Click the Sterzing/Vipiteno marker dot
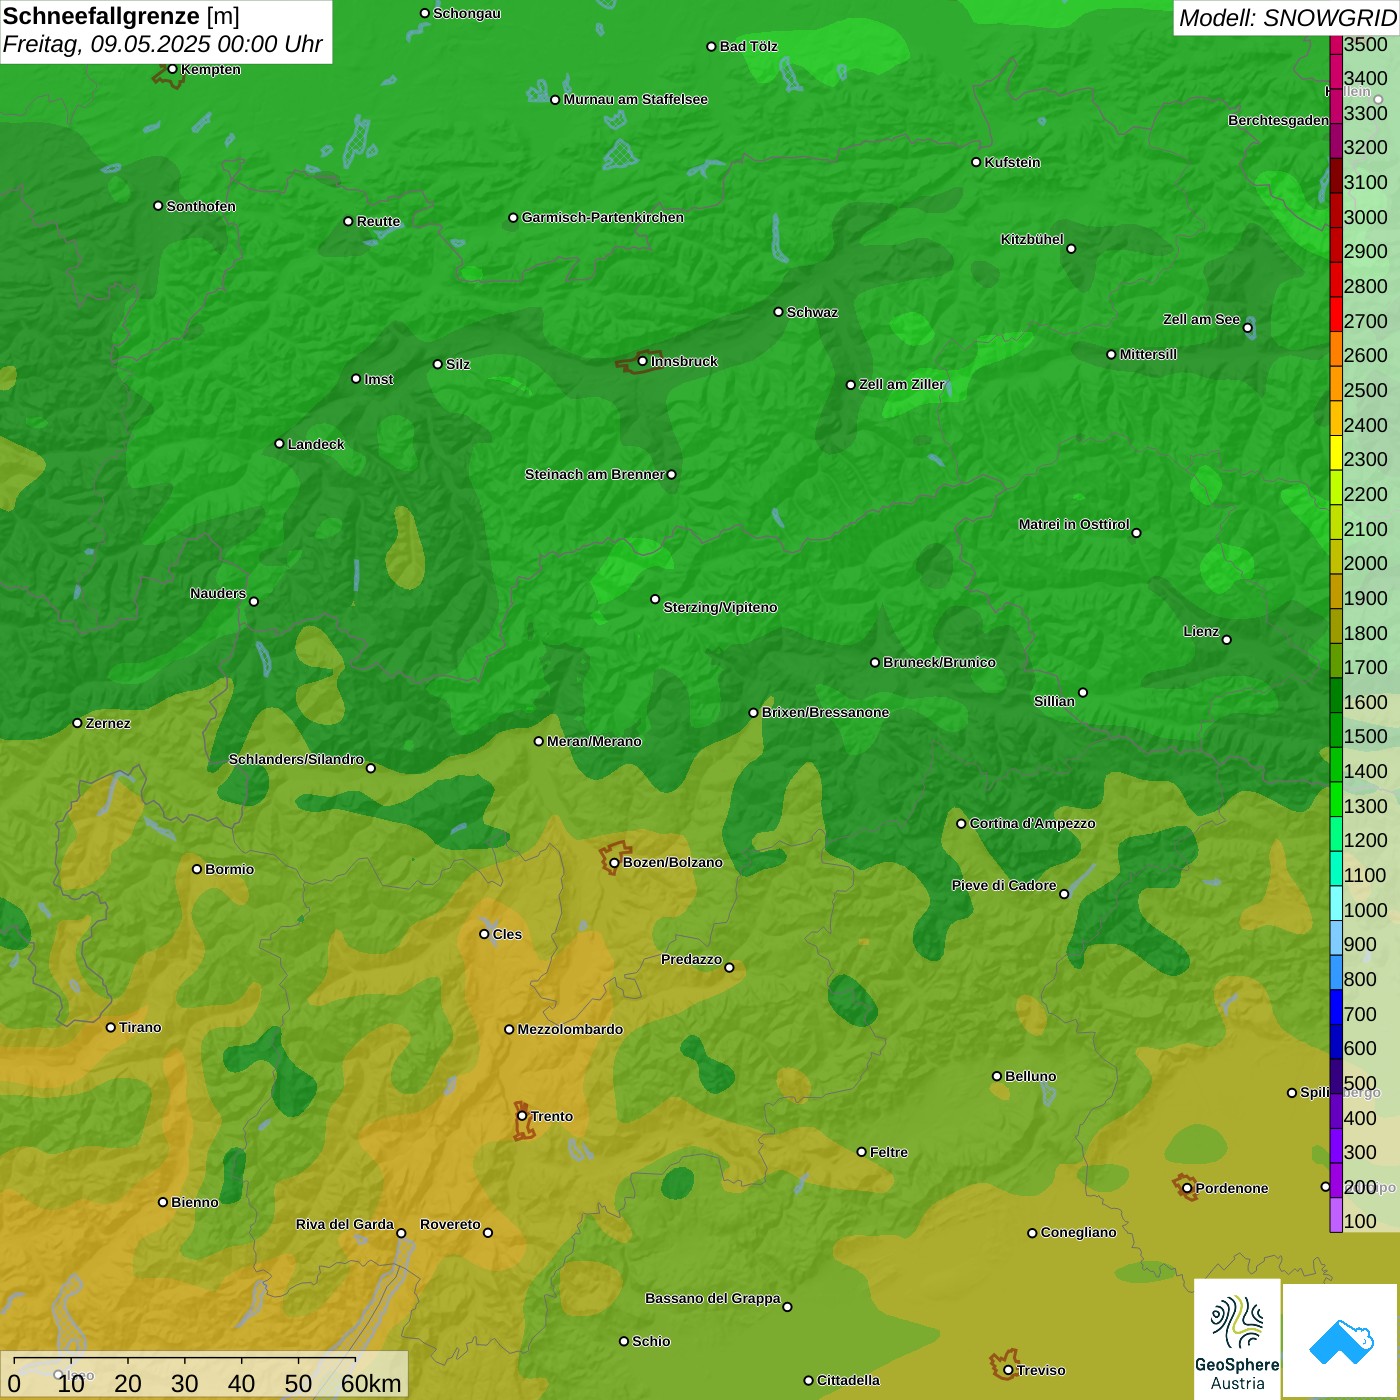The height and width of the screenshot is (1400, 1400). point(655,599)
